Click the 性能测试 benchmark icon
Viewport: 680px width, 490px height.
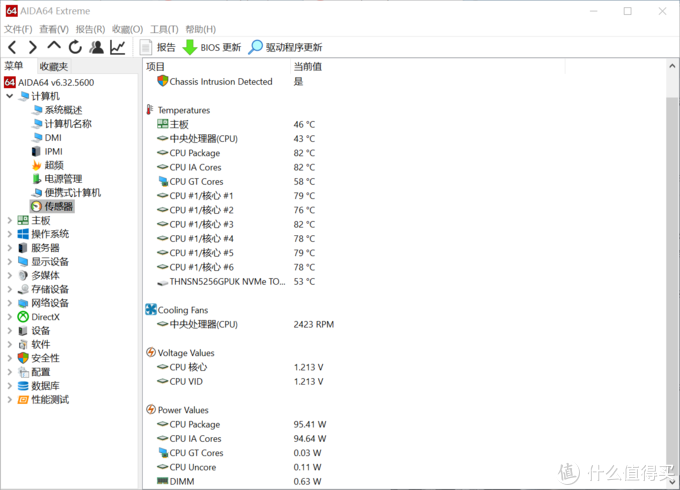(23, 400)
